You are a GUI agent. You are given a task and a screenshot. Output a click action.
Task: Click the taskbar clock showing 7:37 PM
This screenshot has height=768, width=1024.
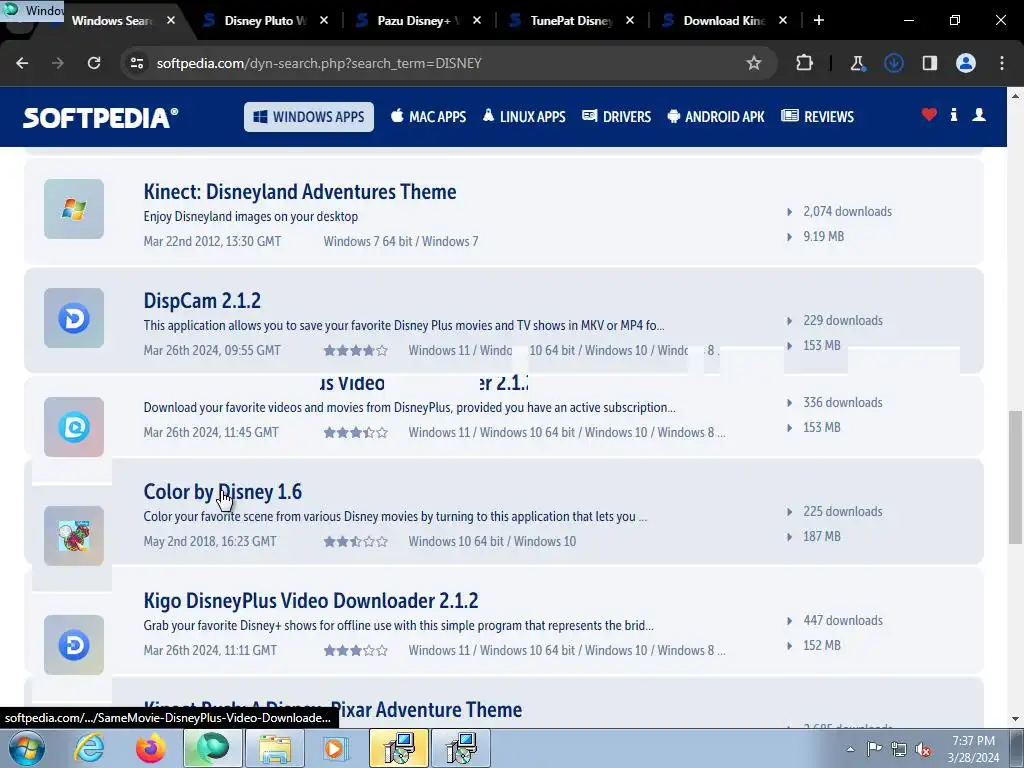(x=973, y=749)
